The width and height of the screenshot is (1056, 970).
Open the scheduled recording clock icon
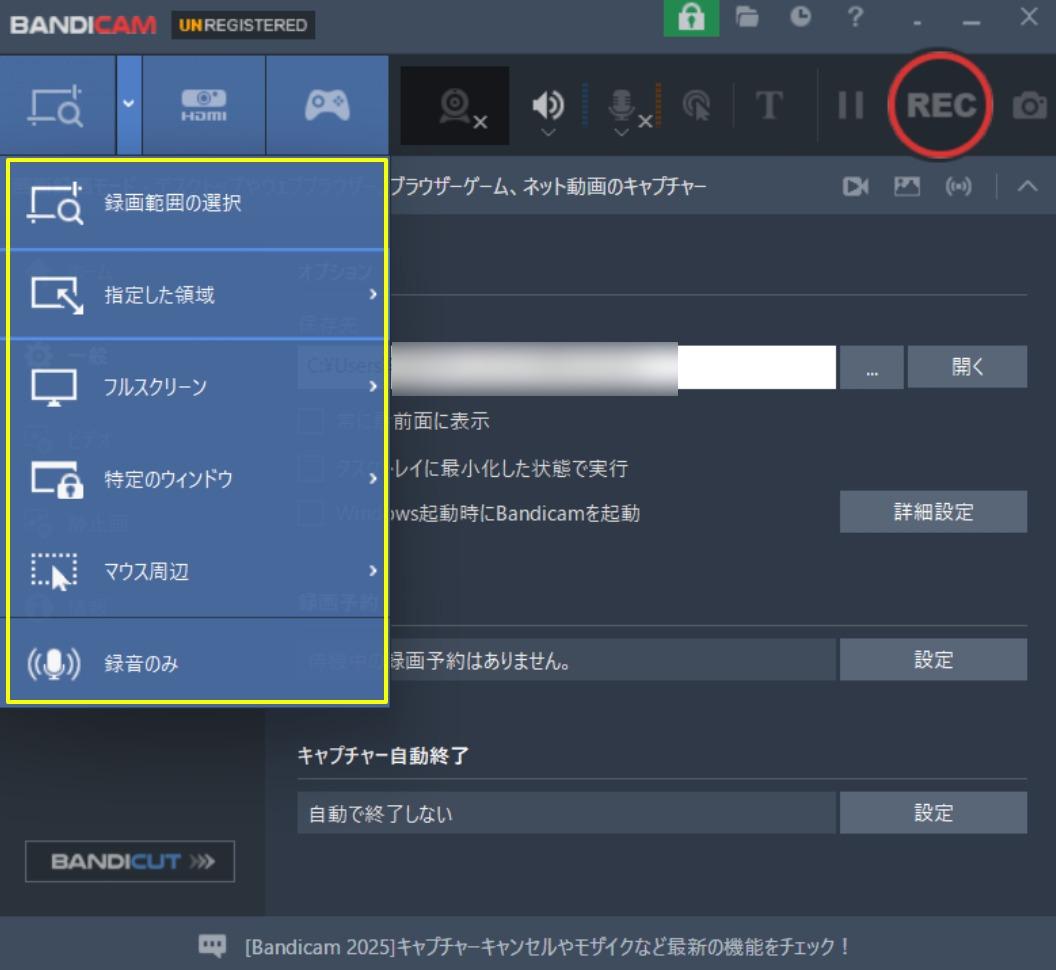[800, 16]
